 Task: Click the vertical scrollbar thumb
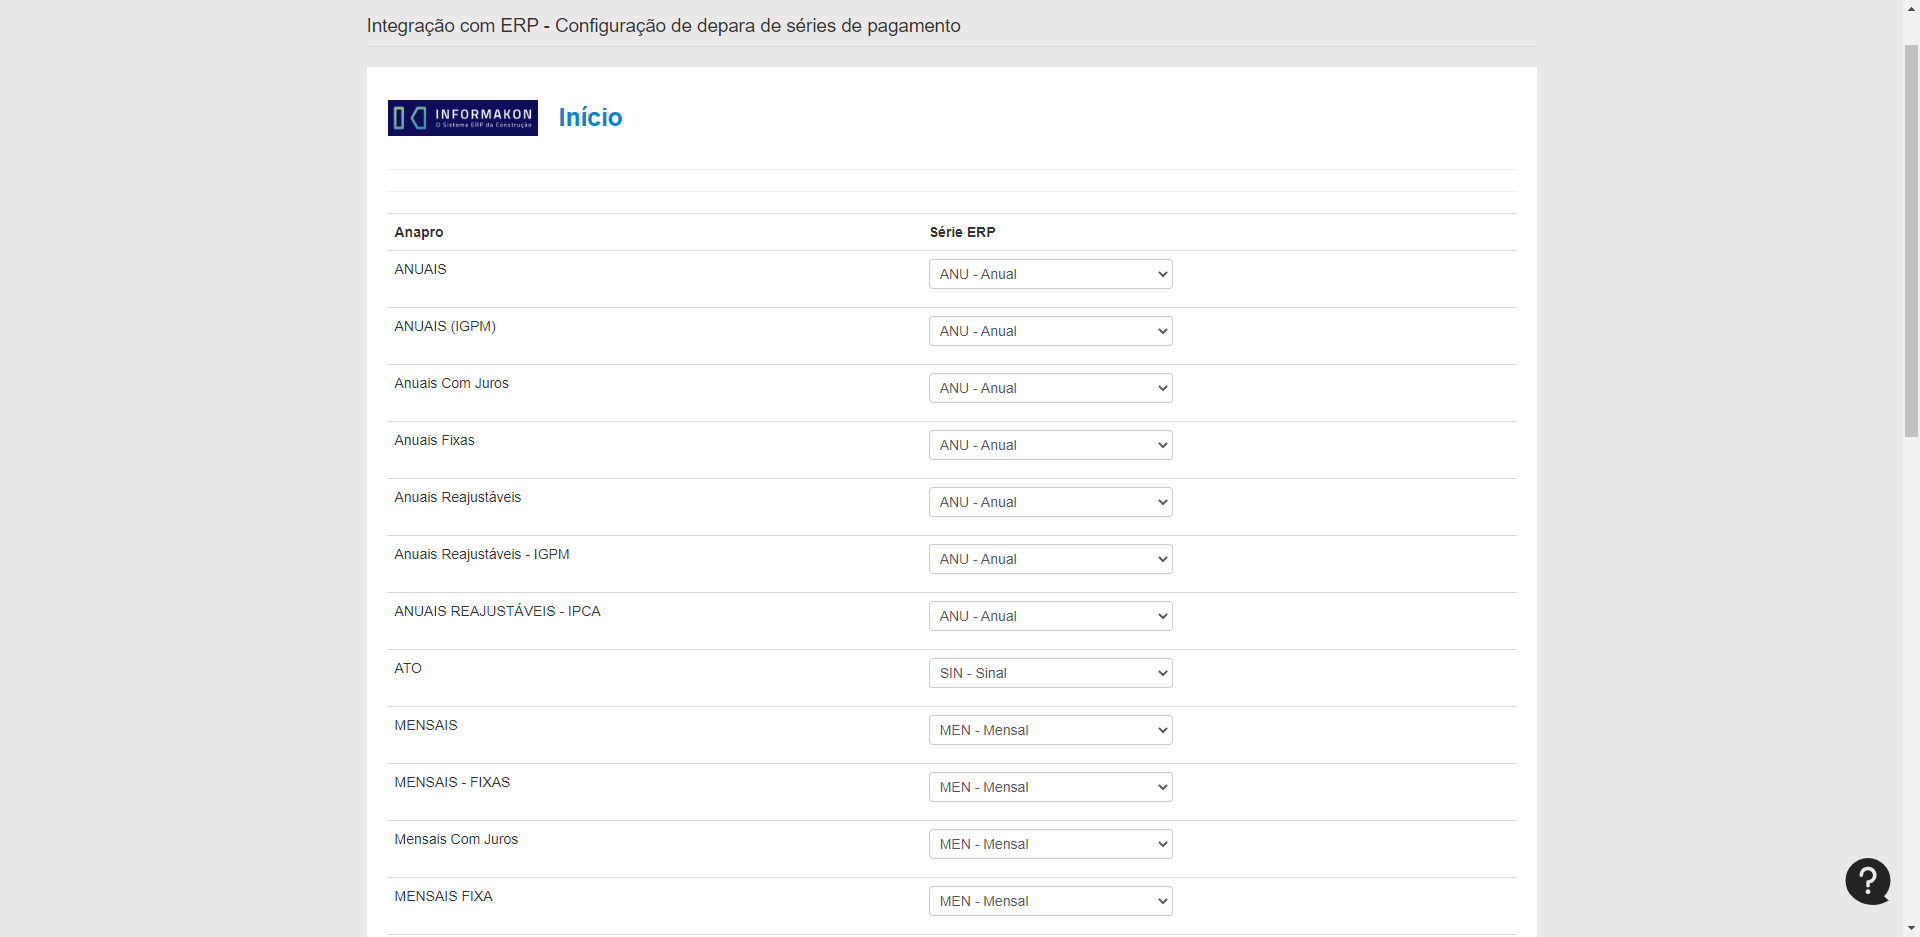tap(1911, 240)
